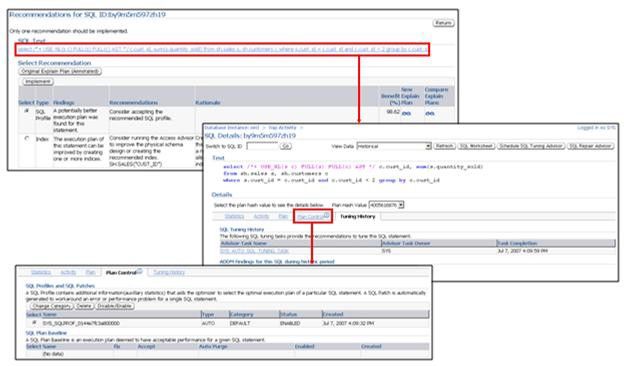
Task: Select the SQL Profile recommendation radio button
Action: (x=27, y=111)
